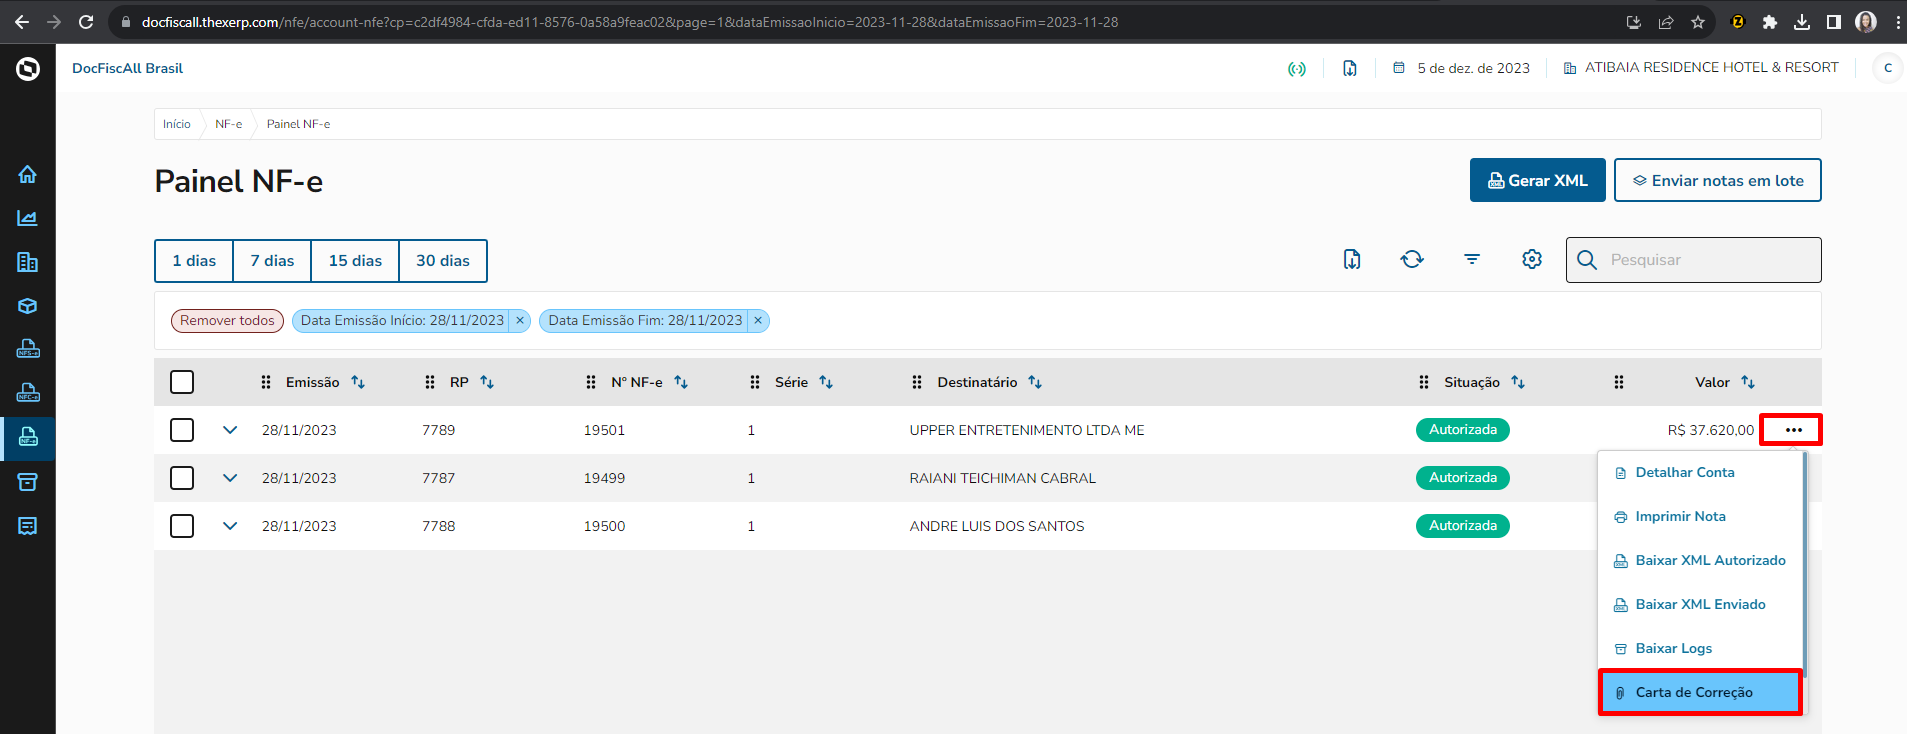Open the filter icon

(x=1472, y=259)
